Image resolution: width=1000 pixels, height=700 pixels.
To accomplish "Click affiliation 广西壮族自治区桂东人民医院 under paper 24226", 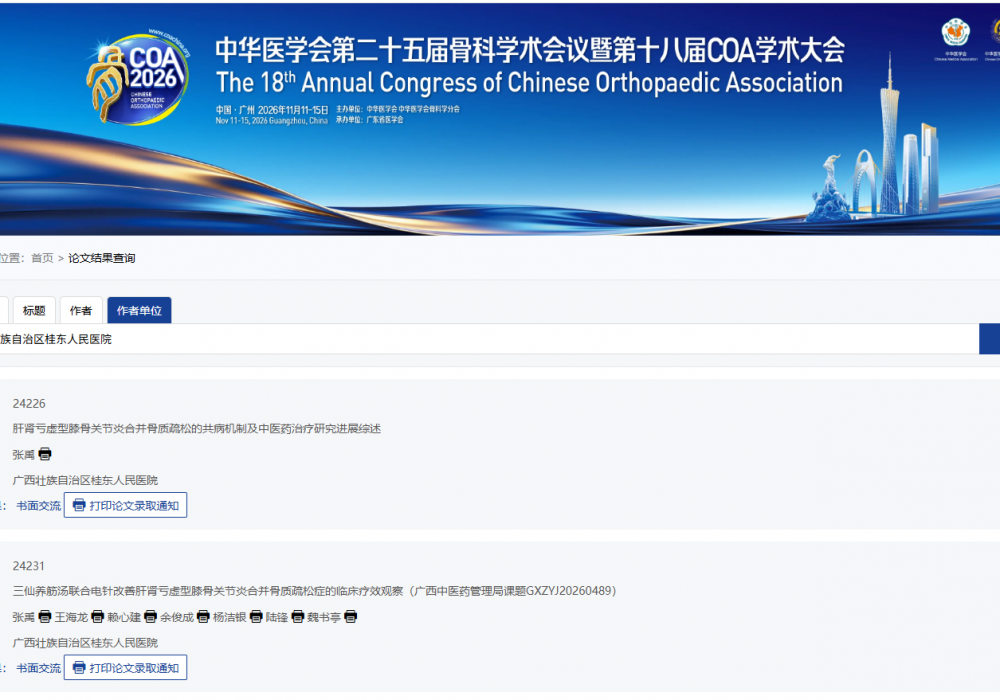I will point(85,480).
